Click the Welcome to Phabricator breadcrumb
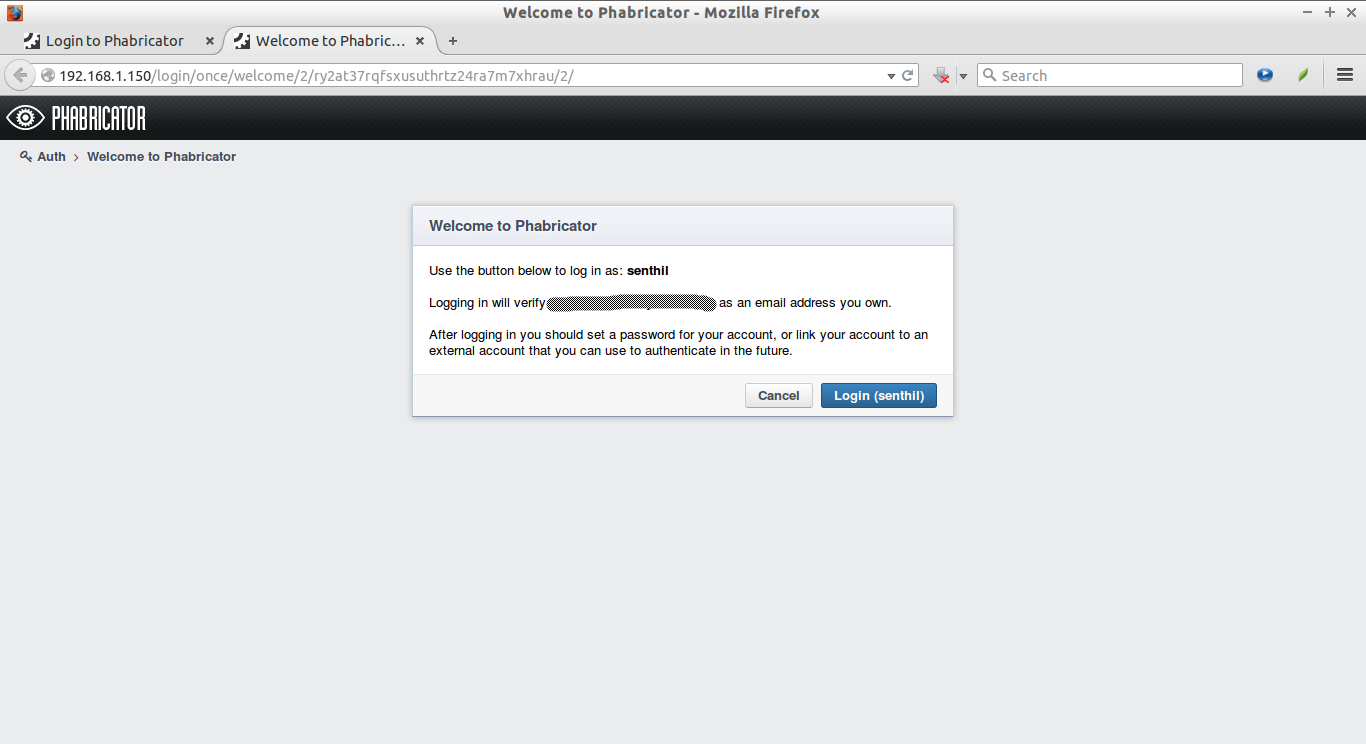This screenshot has width=1366, height=744. pyautogui.click(x=161, y=157)
